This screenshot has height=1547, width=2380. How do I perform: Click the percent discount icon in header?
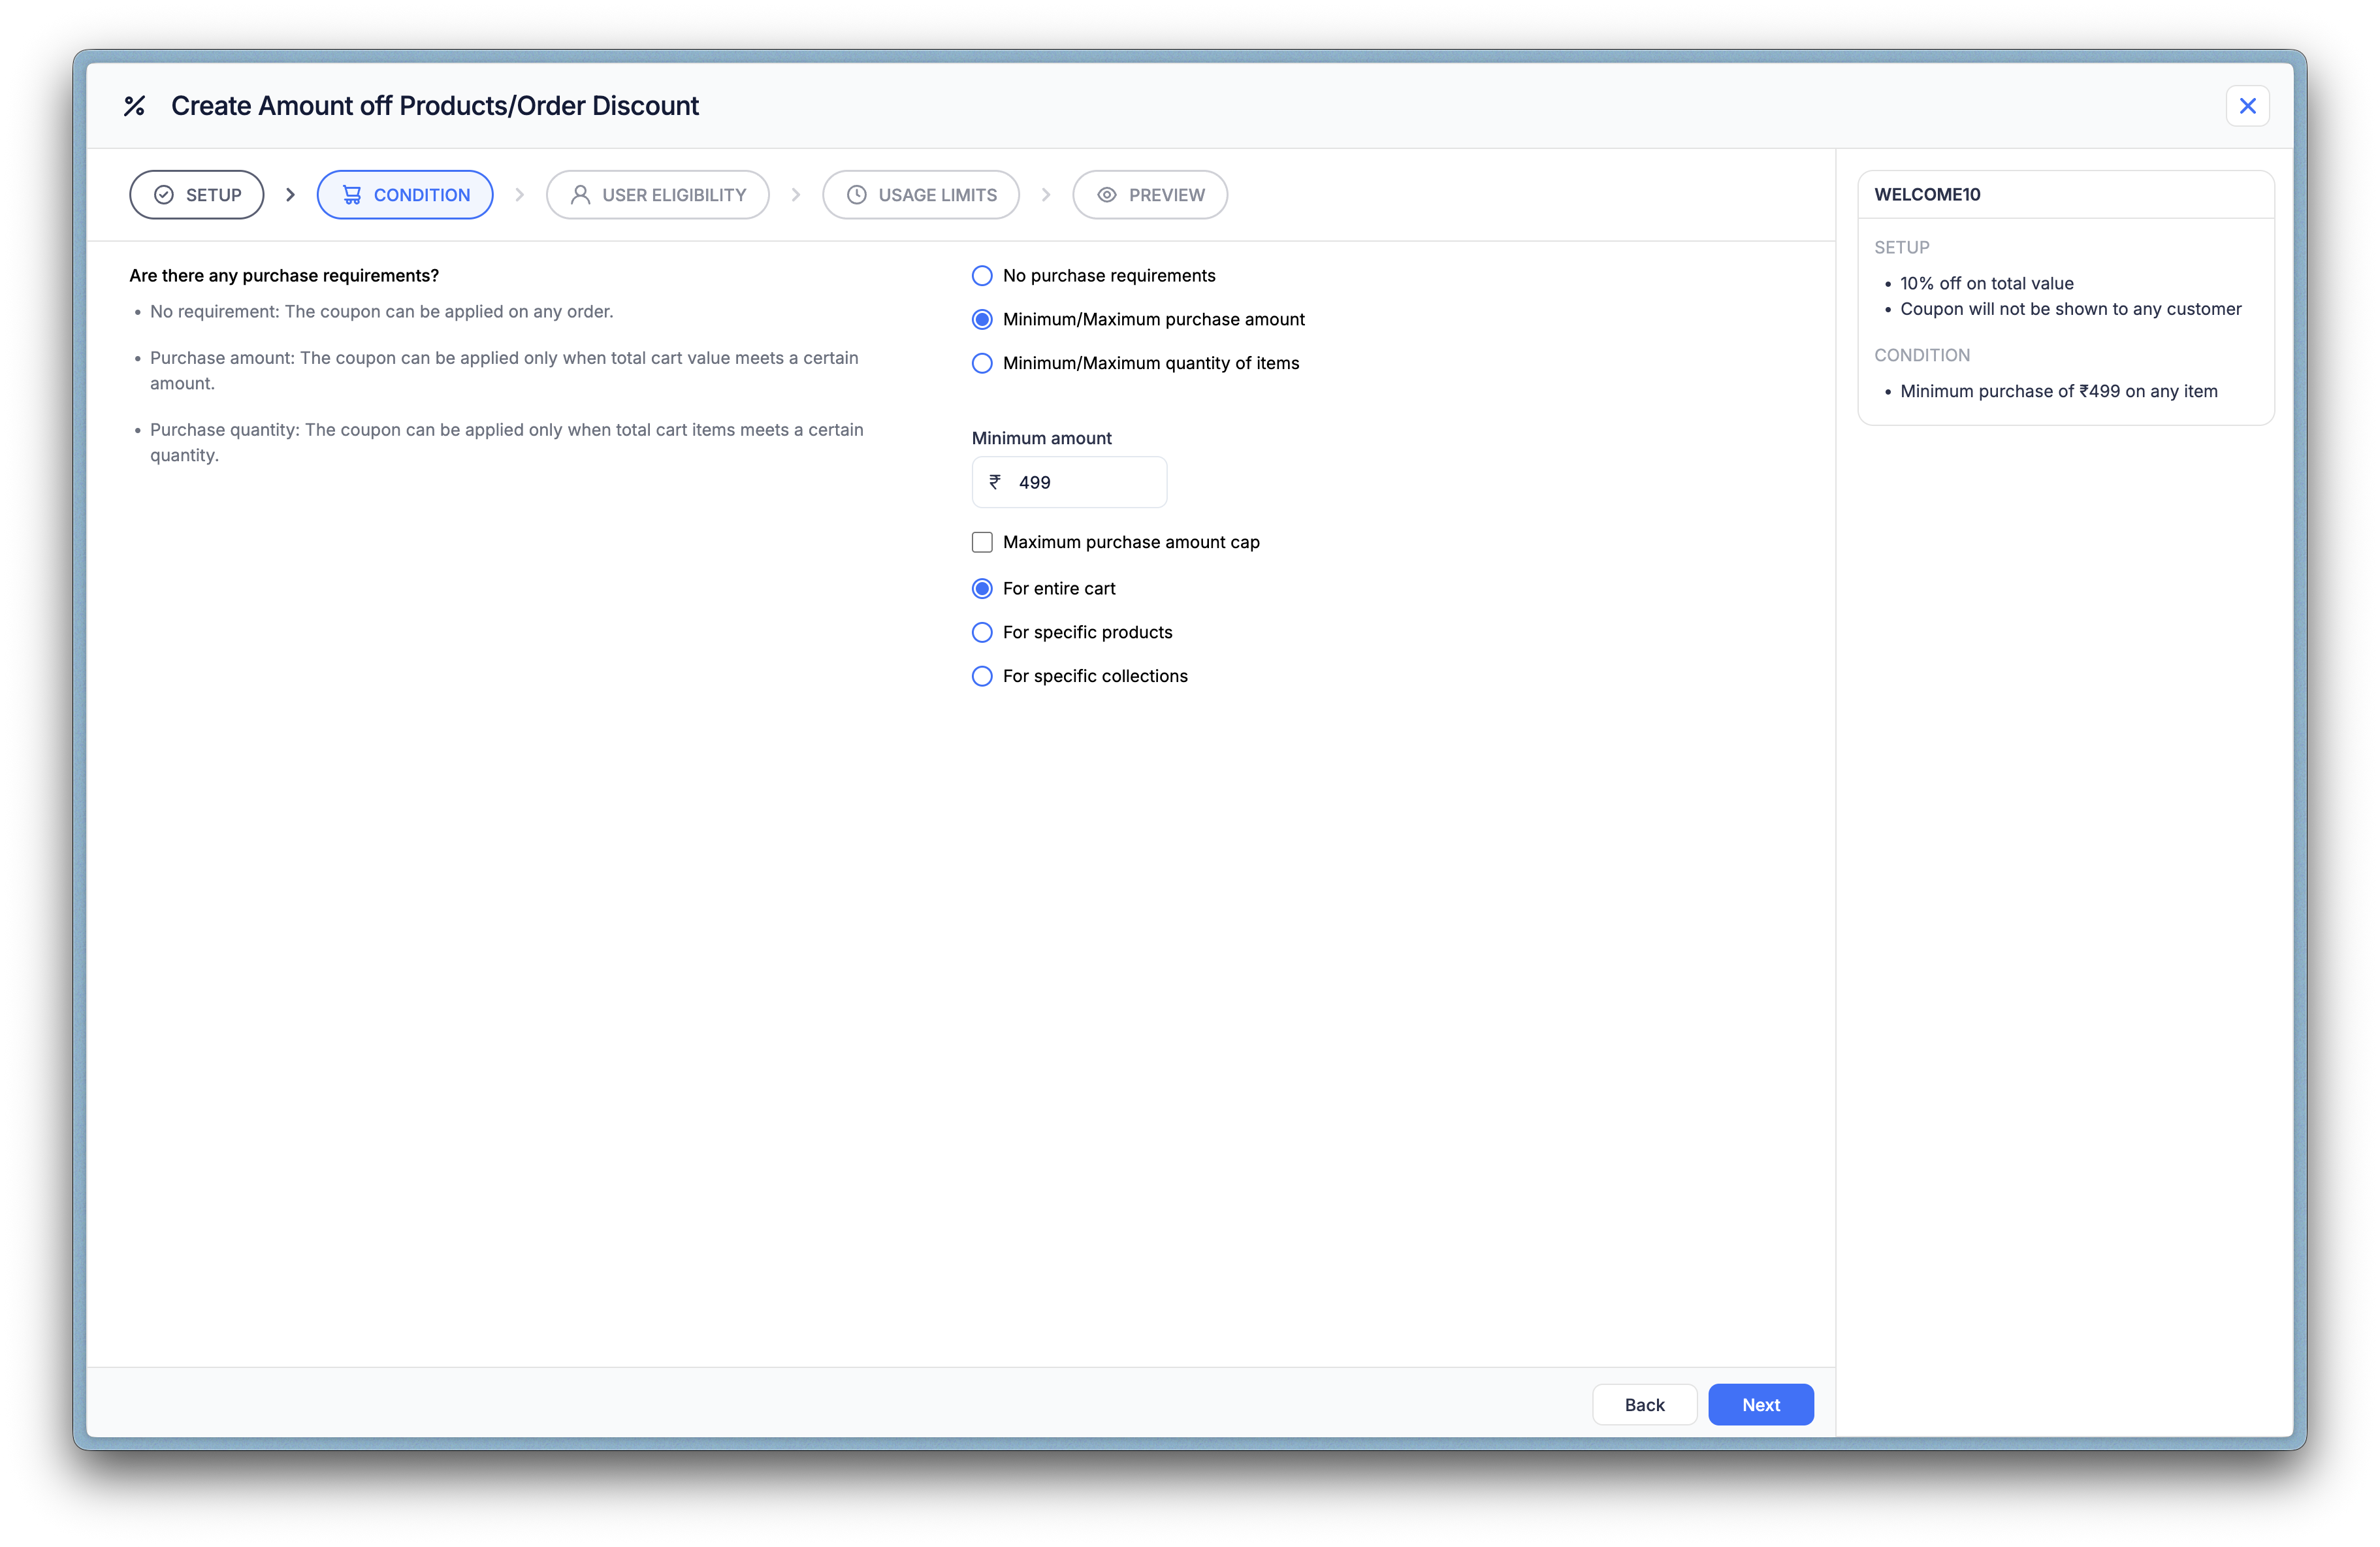coord(134,106)
